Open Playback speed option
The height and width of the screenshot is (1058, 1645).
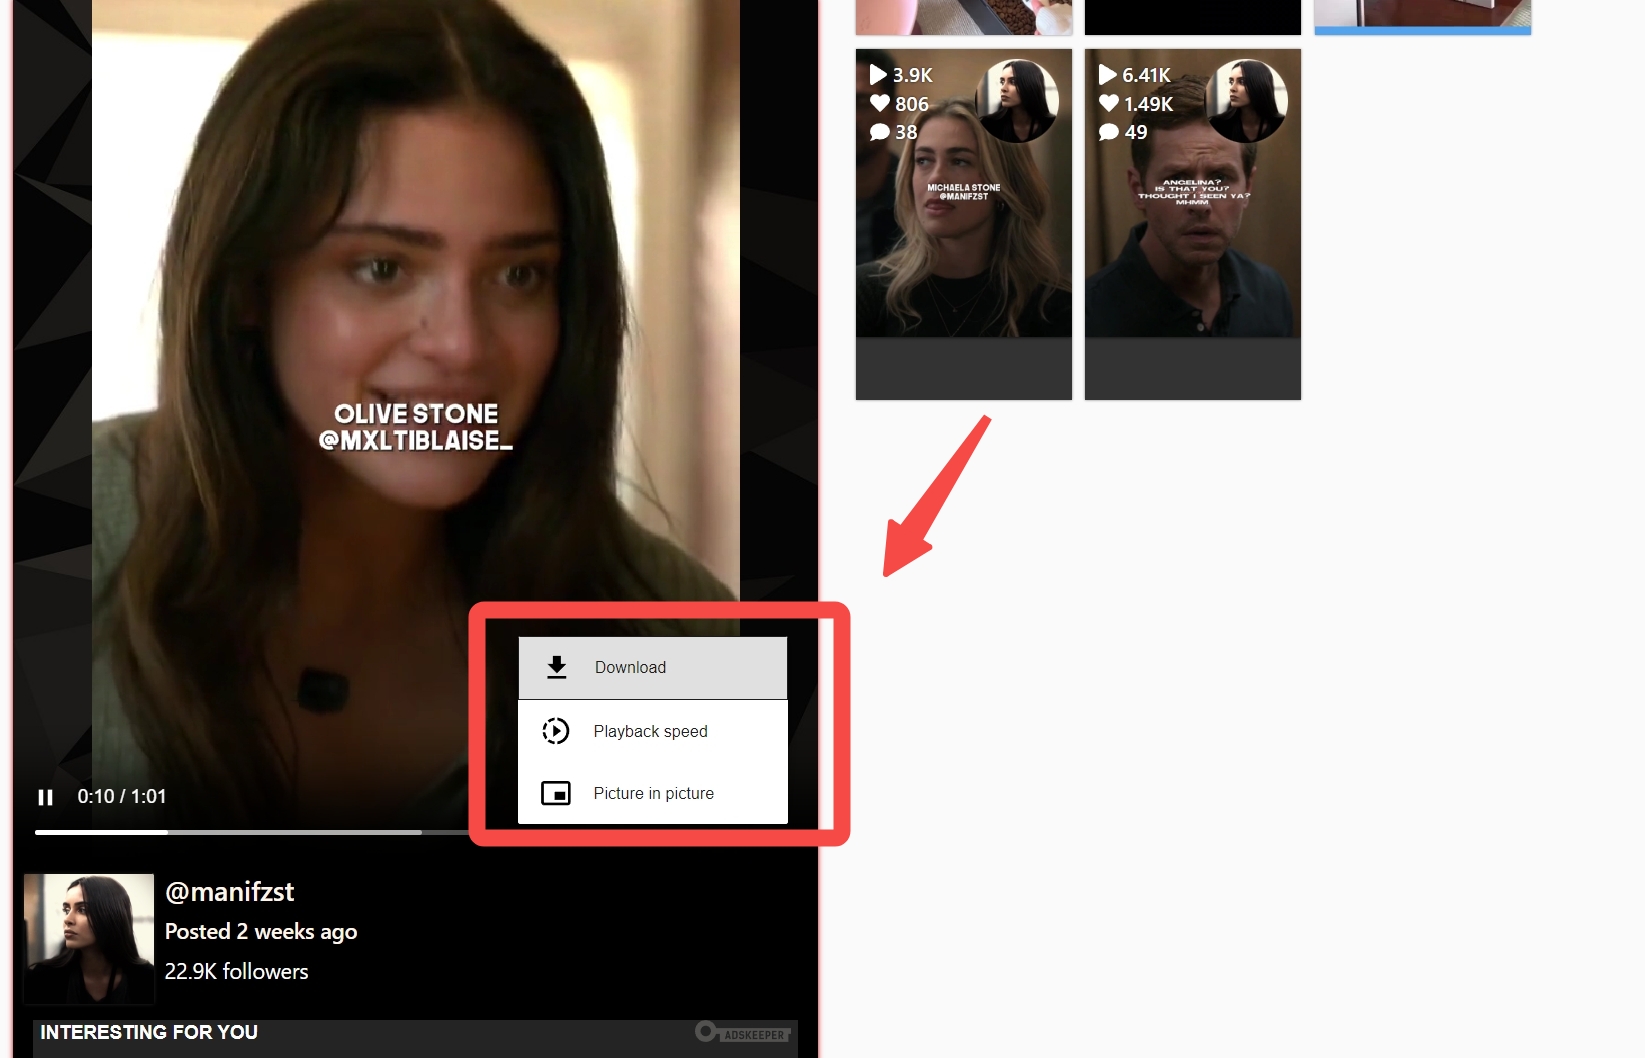coord(653,731)
